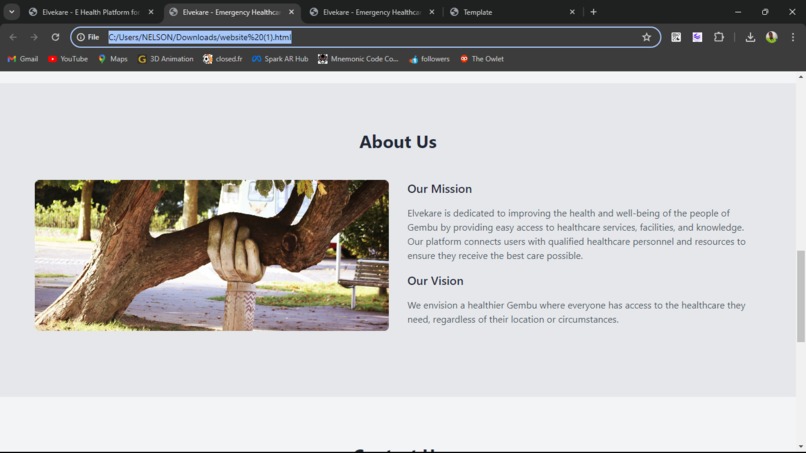
Task: Open Spark AR Hub bookmark
Action: point(280,59)
